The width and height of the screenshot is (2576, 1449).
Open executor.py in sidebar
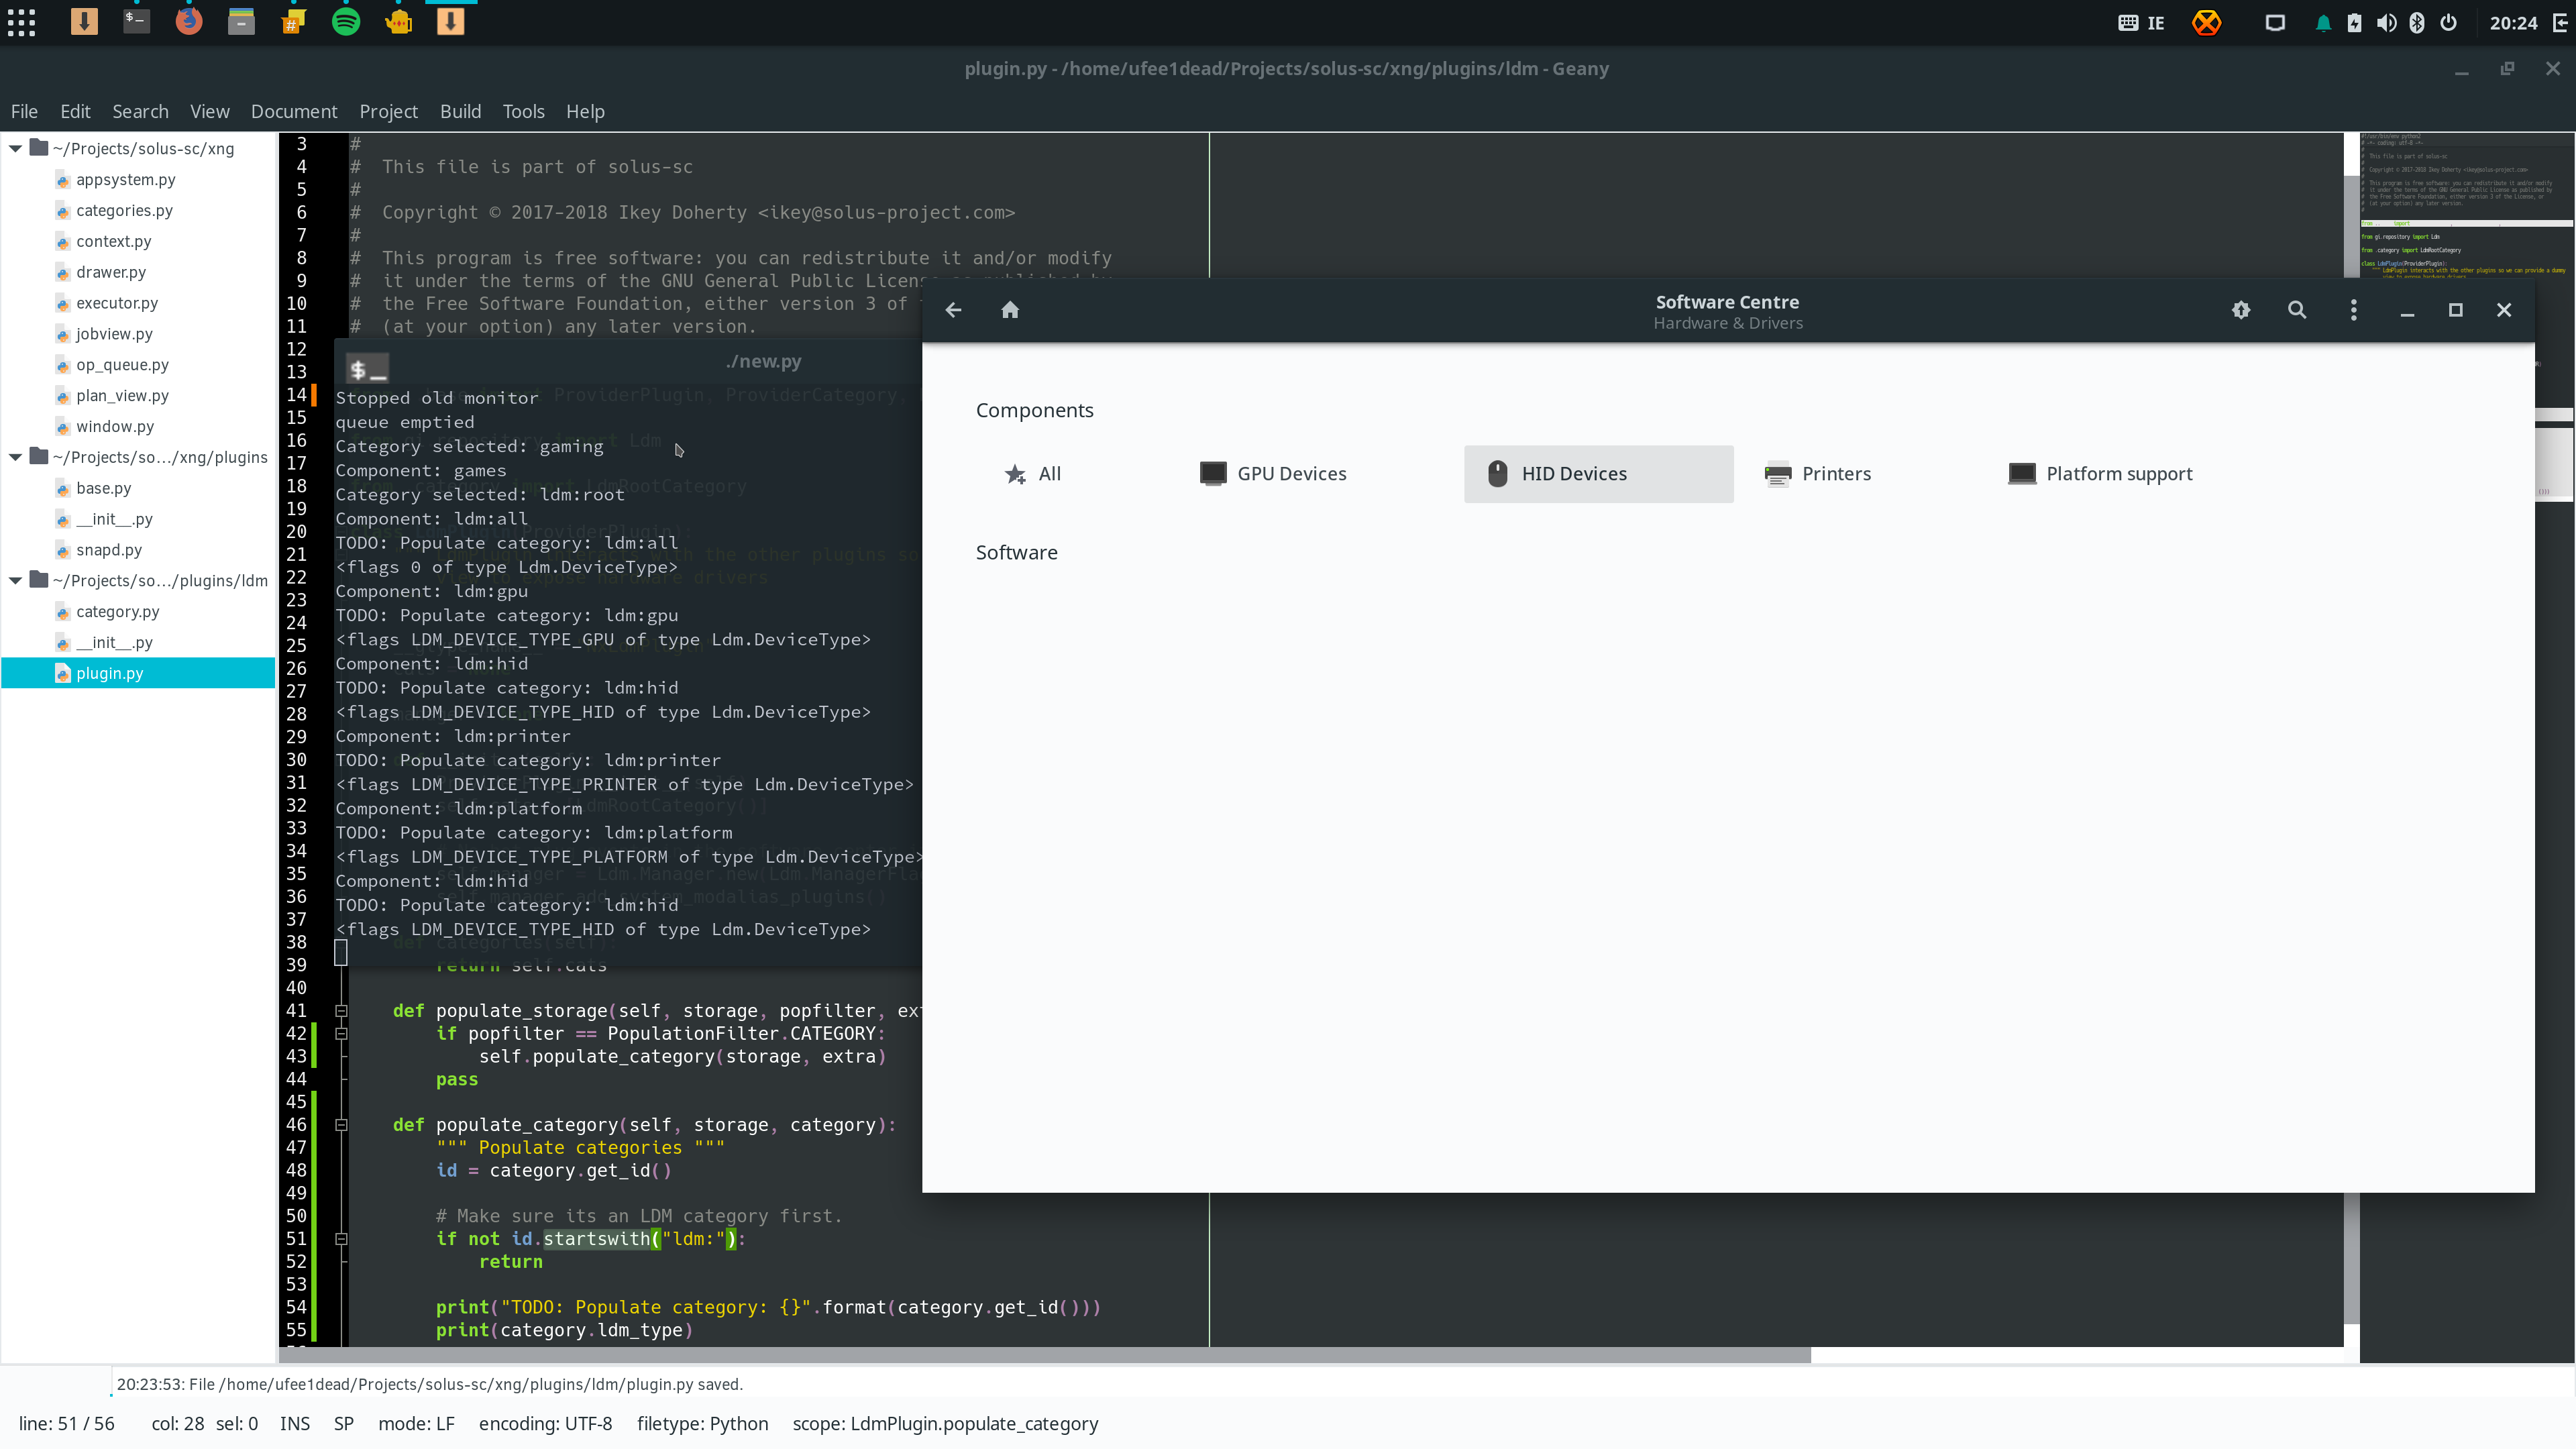pos(116,303)
